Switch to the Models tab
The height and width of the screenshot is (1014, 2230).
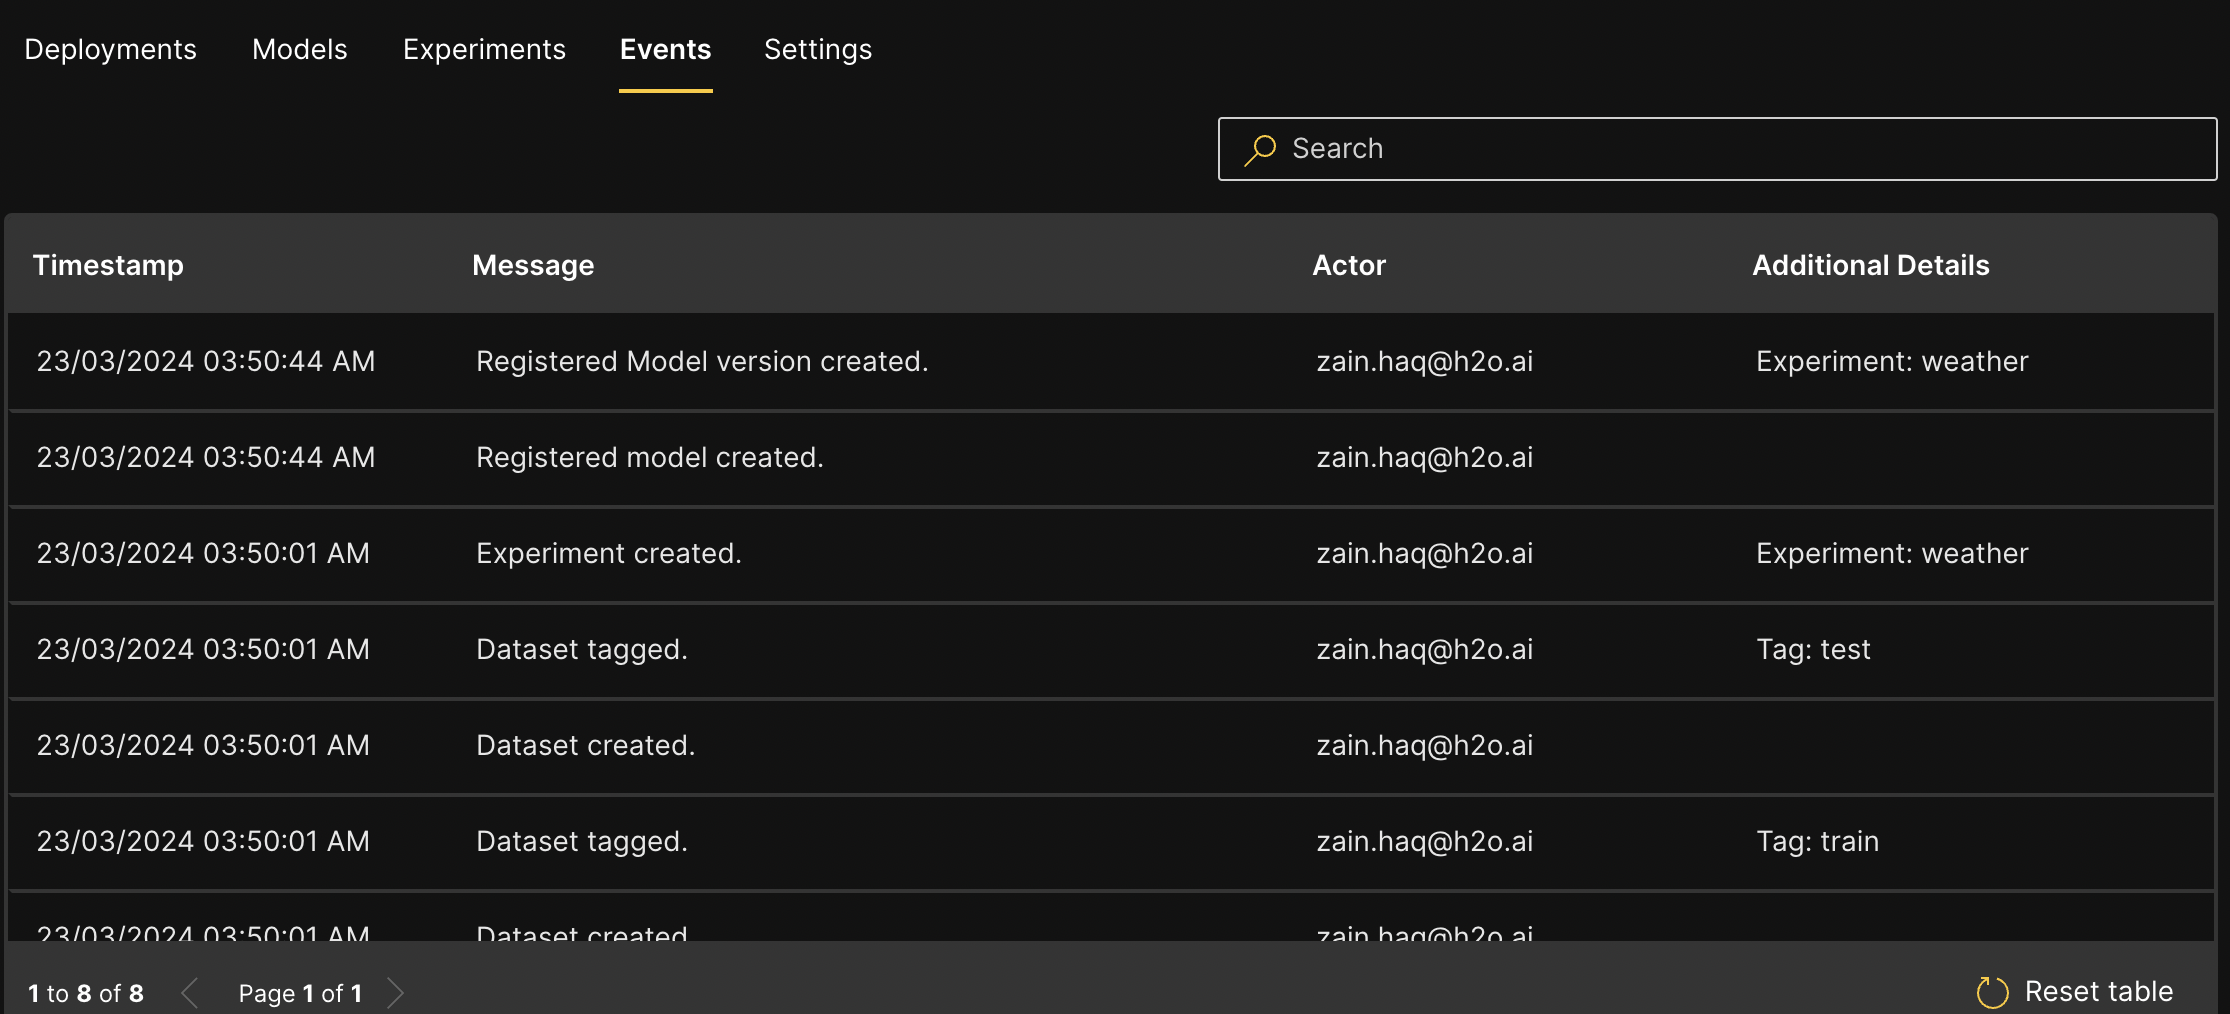[x=300, y=49]
